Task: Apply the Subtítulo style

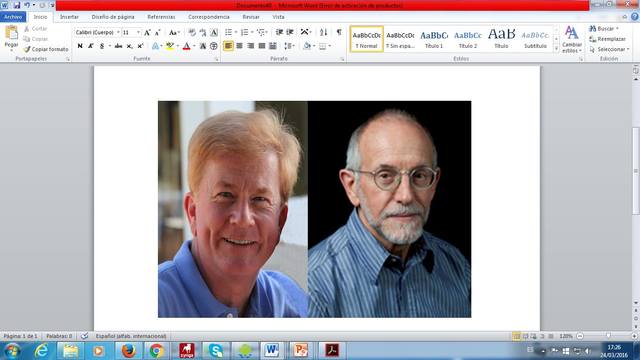Action: 535,39
